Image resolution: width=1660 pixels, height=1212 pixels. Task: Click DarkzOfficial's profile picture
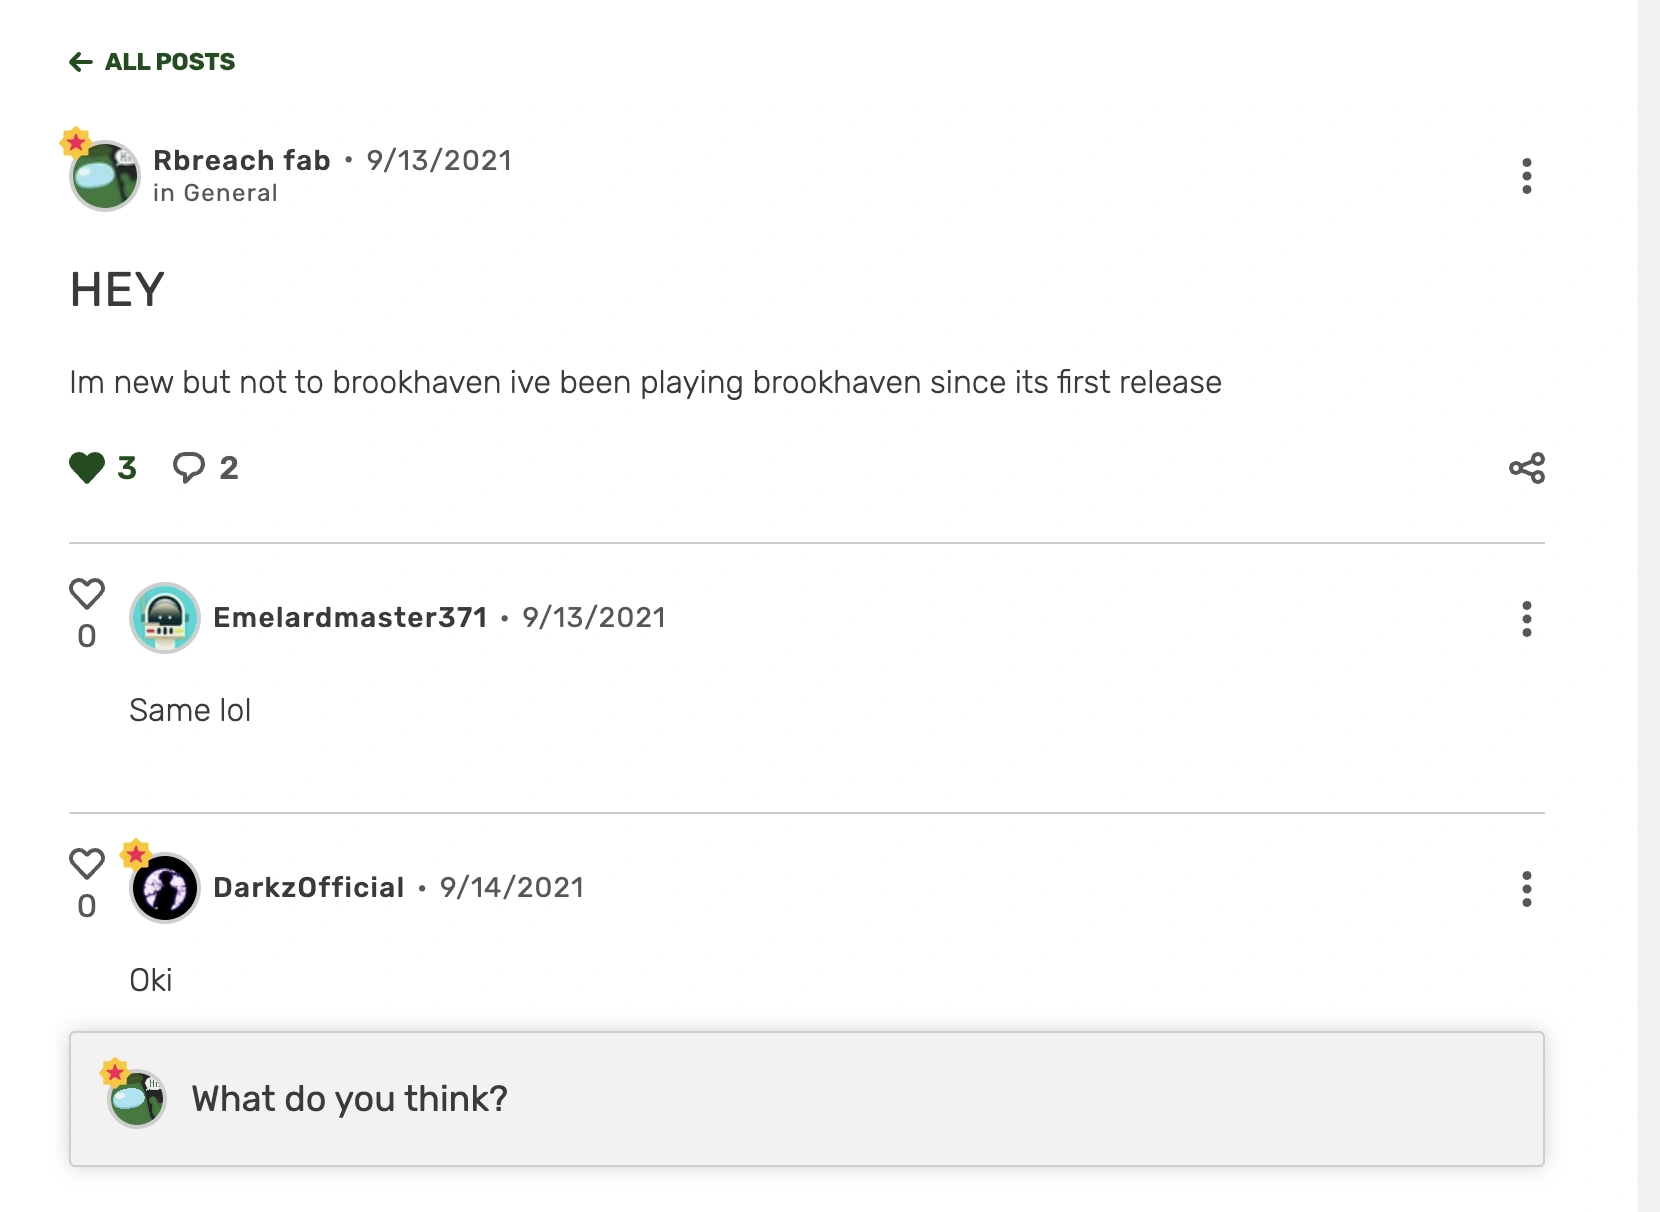(x=163, y=888)
